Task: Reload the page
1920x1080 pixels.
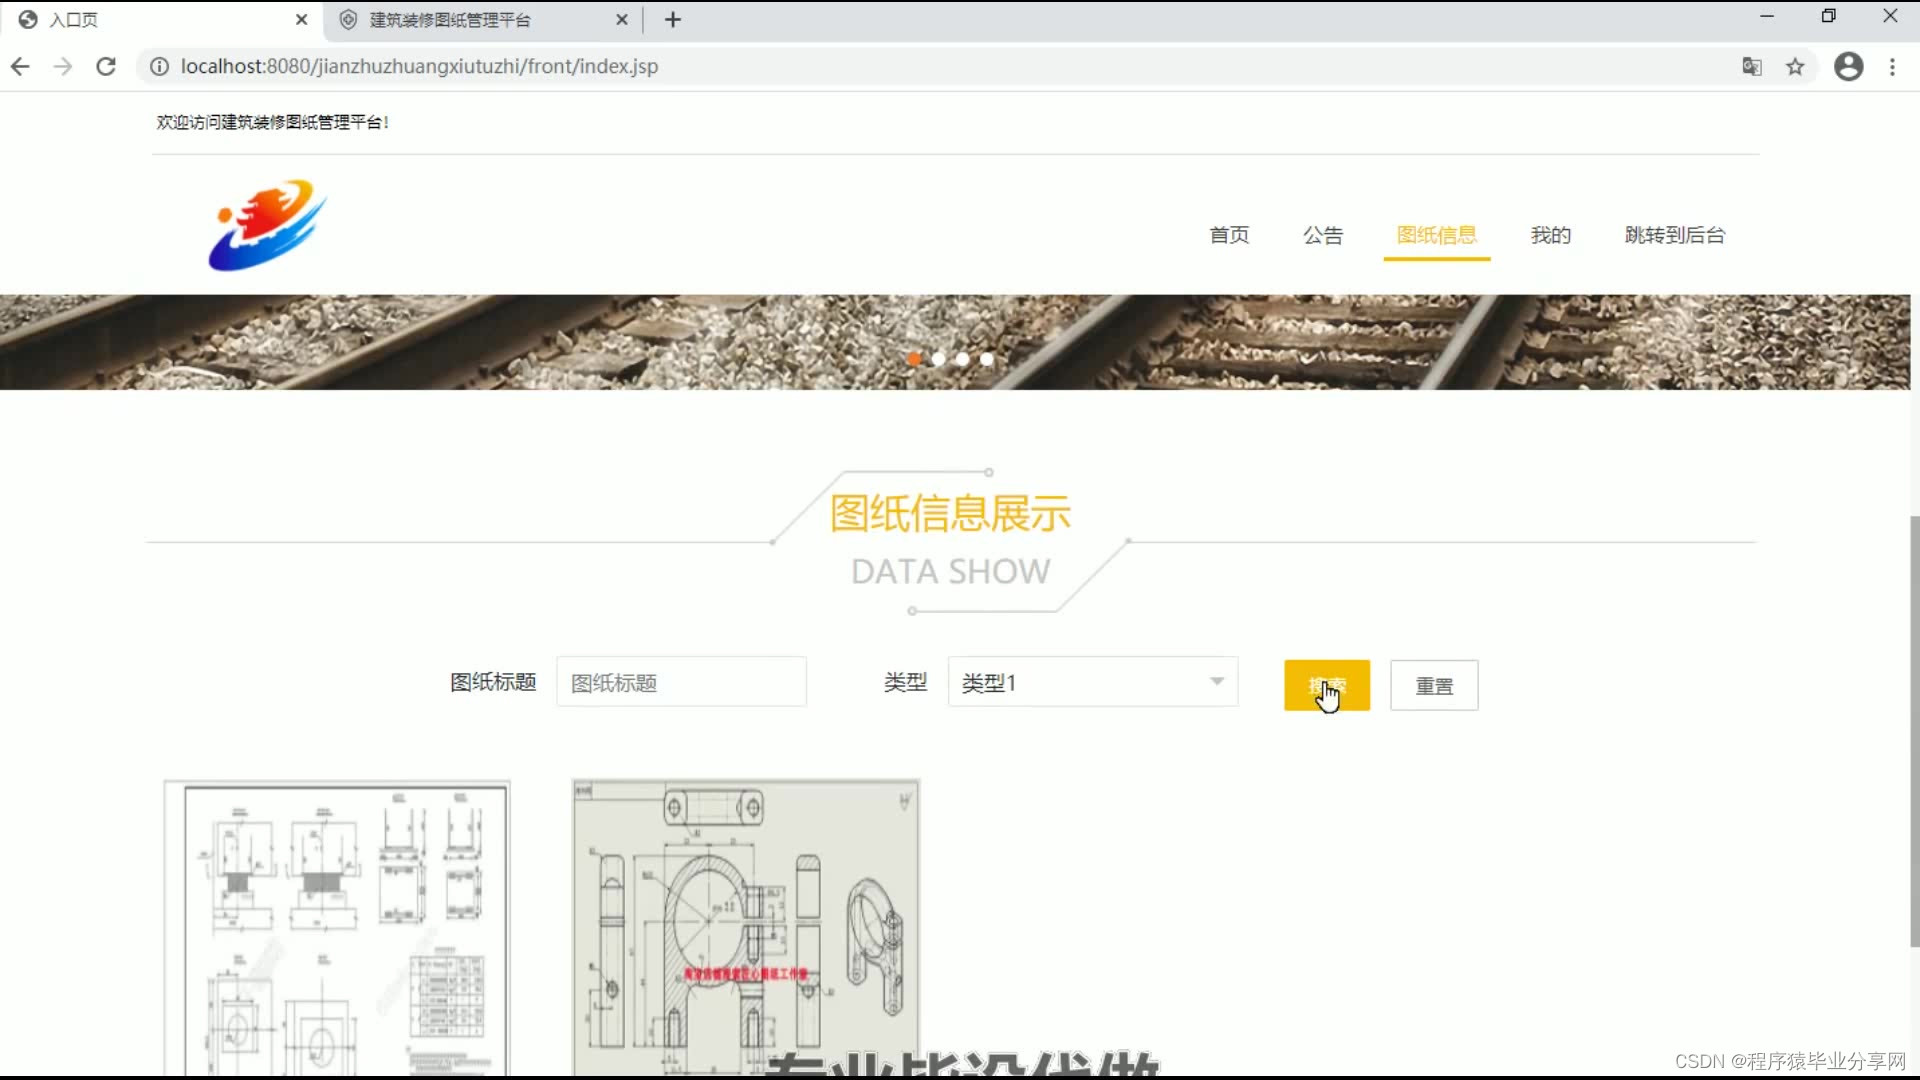Action: (106, 67)
